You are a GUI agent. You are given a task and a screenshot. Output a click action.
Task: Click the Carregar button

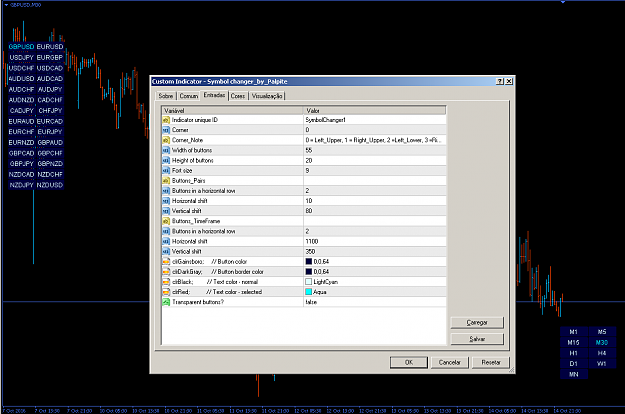click(477, 322)
